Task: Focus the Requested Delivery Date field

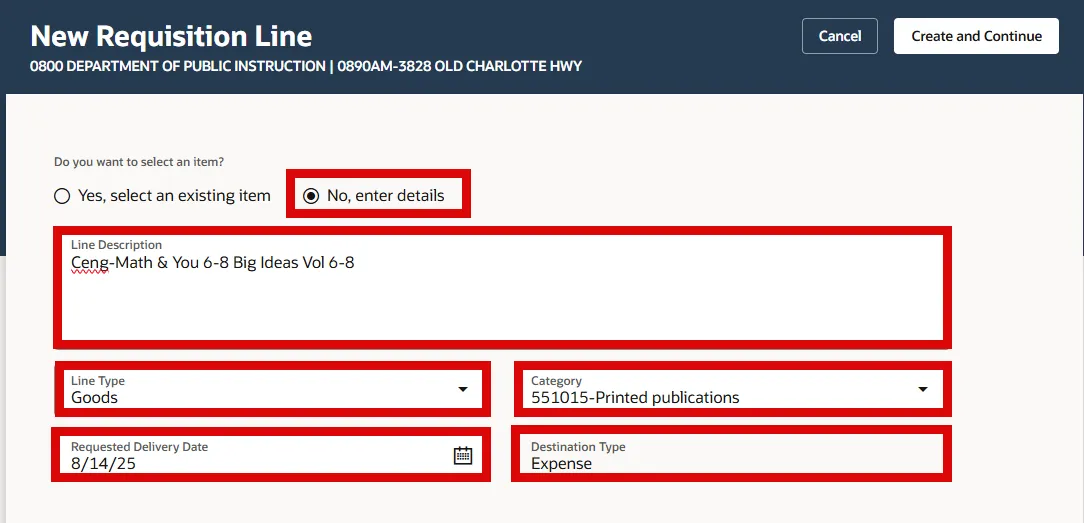Action: (x=250, y=456)
